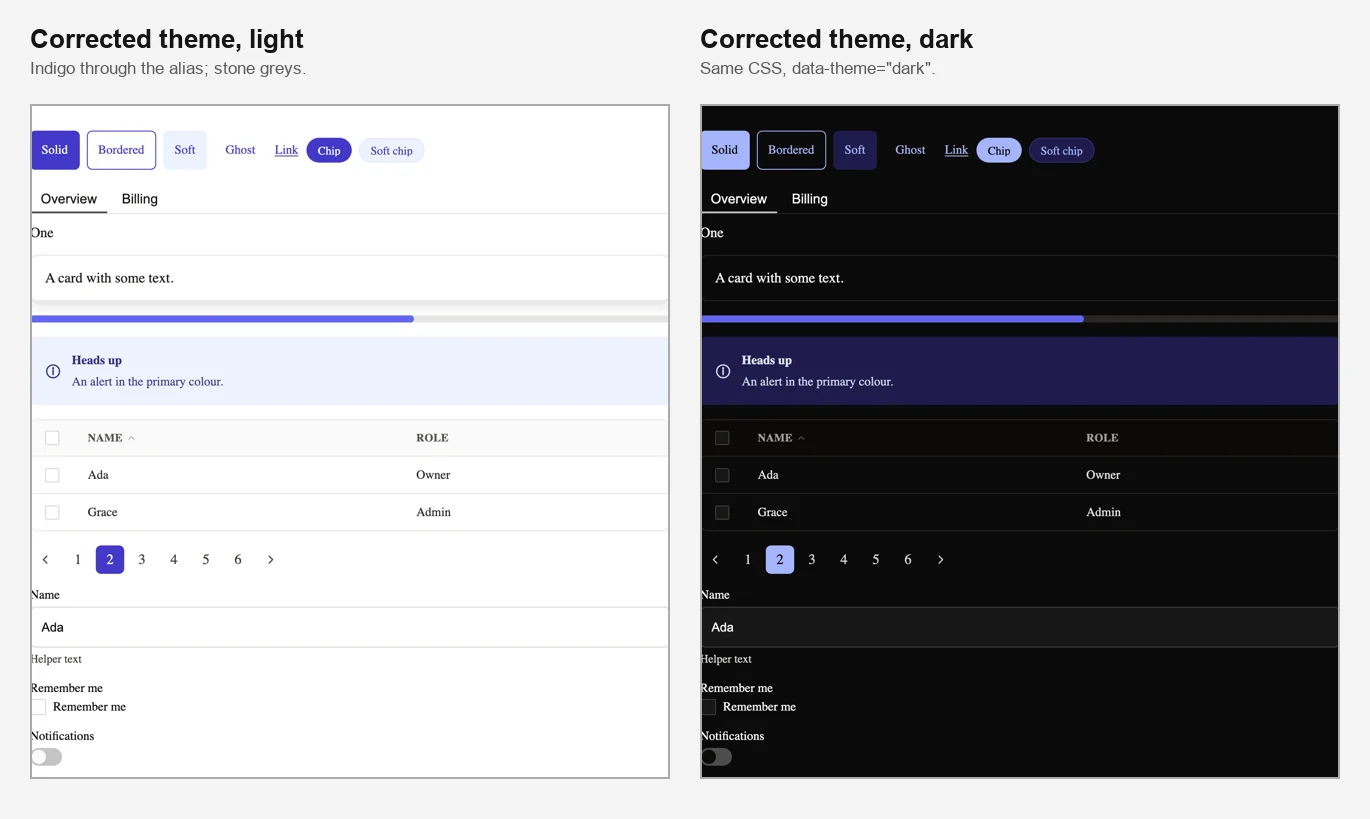The width and height of the screenshot is (1370, 819).
Task: Click the solid Chip in the dark theme
Action: coord(999,151)
